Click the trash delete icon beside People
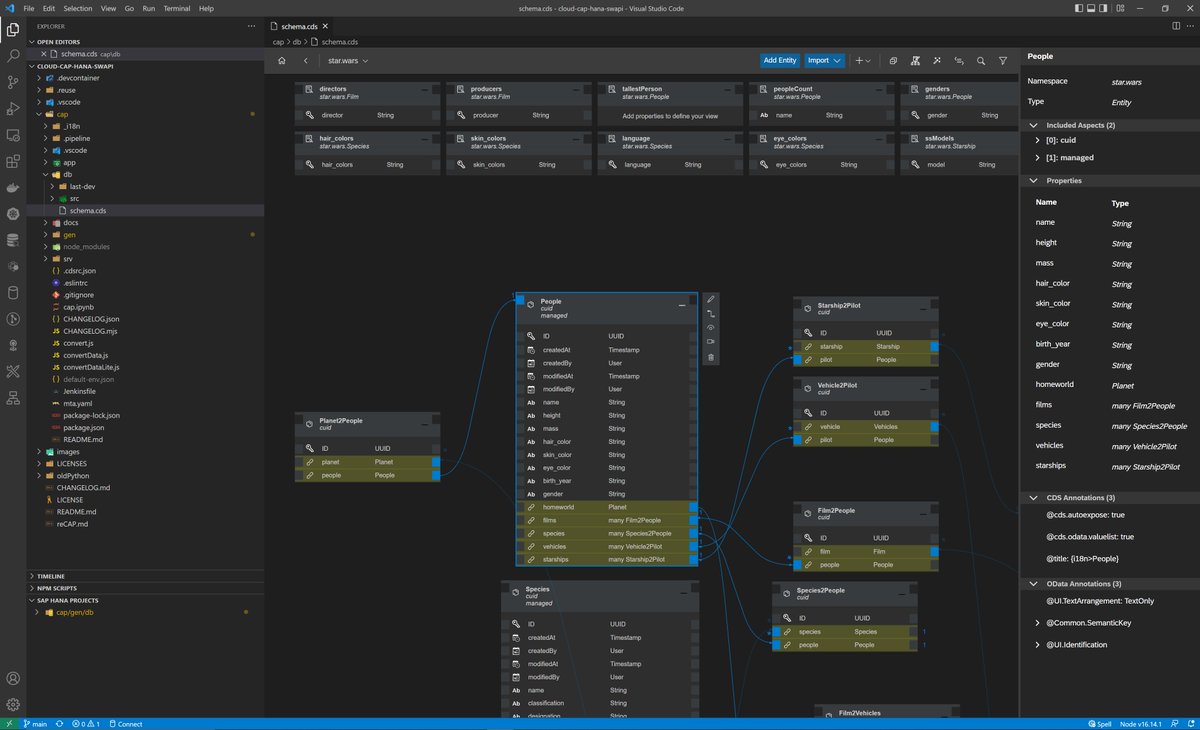Screen dimensions: 1200x730 tap(711, 357)
